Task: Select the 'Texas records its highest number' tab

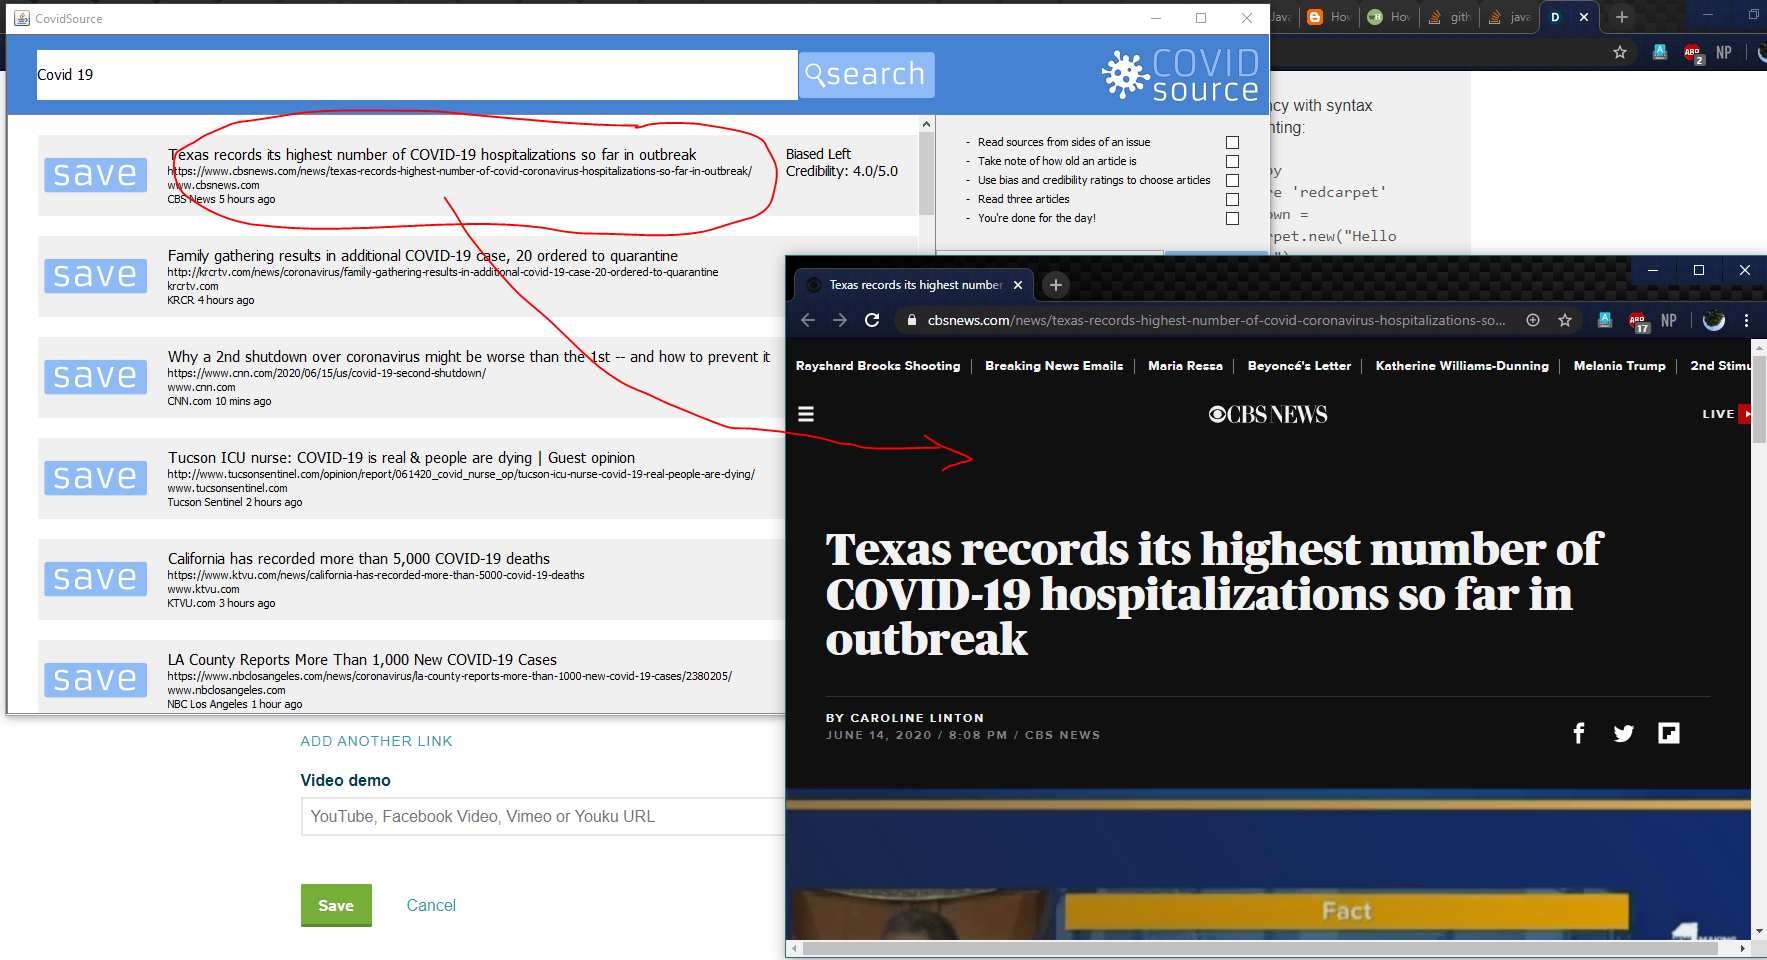Action: pyautogui.click(x=914, y=285)
